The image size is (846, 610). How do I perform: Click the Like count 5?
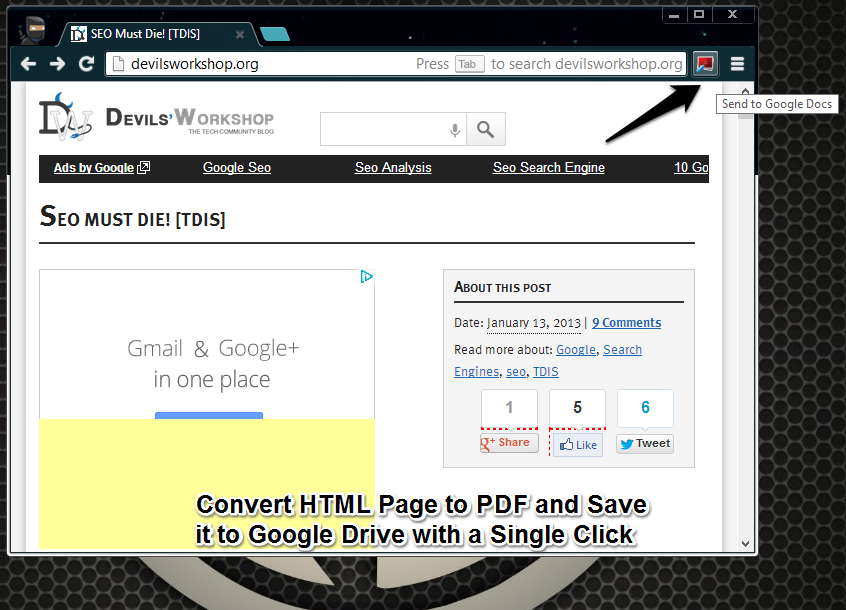pos(577,408)
